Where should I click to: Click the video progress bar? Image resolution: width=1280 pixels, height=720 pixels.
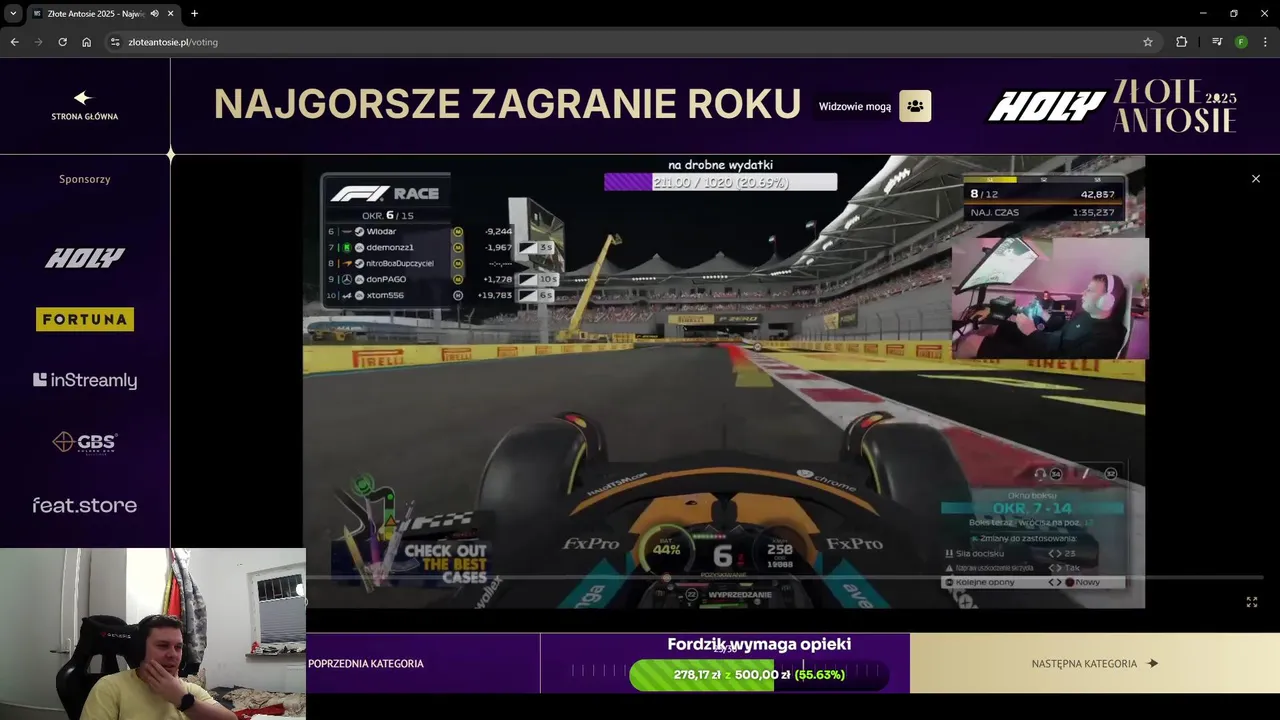pyautogui.click(x=784, y=577)
